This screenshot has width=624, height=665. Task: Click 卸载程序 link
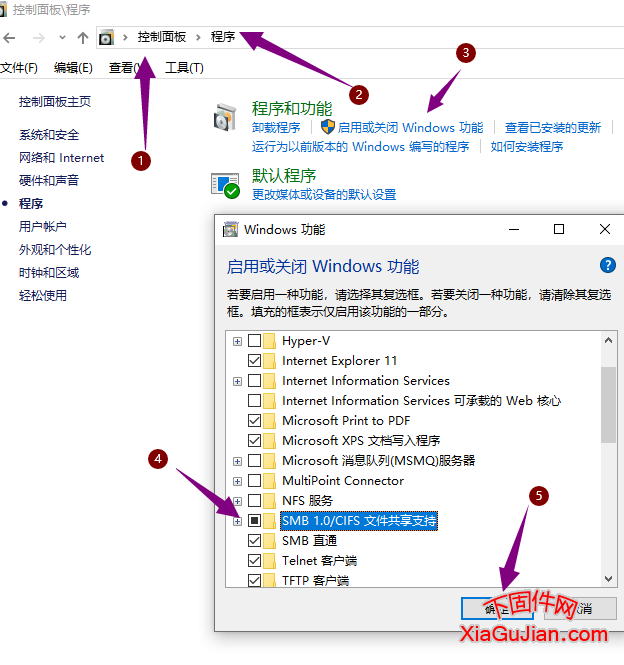(276, 128)
